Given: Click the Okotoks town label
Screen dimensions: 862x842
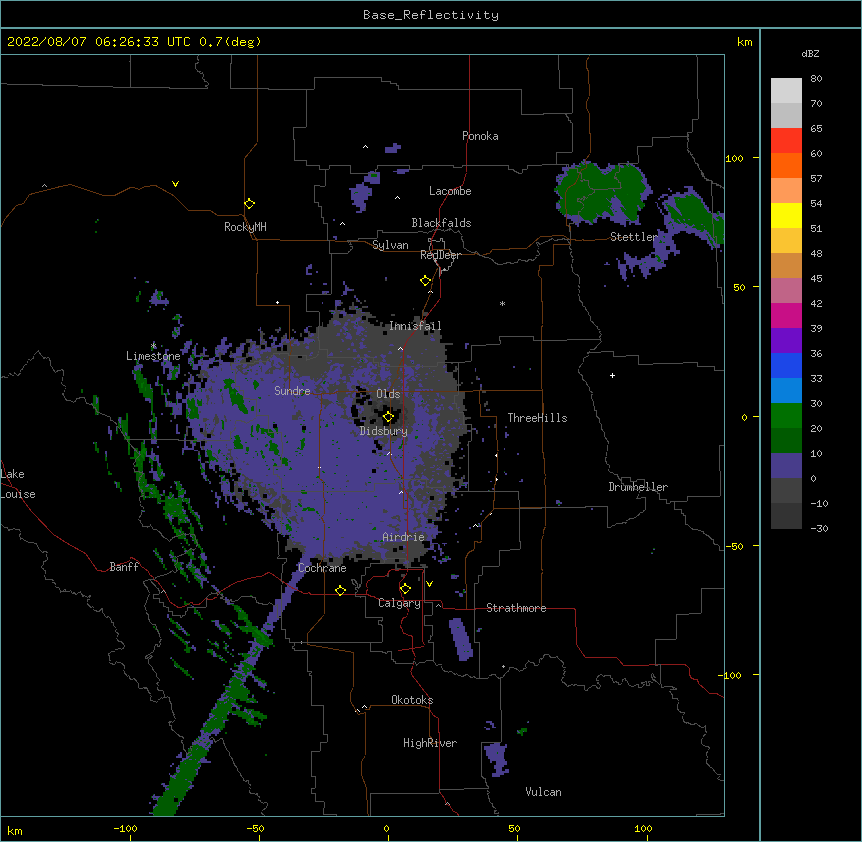Looking at the screenshot, I should point(412,700).
